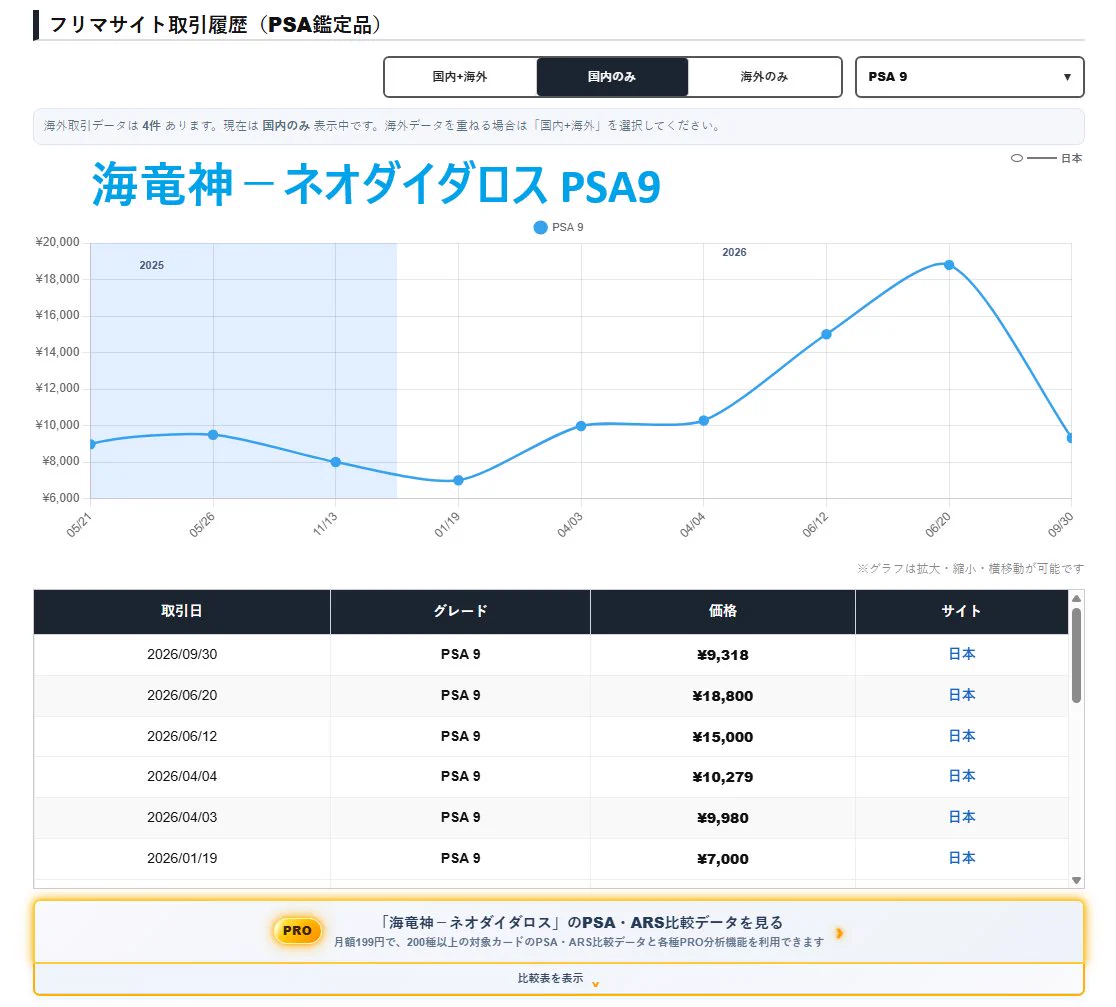Viewport: 1116px width, 1007px height.
Task: Select the 国内のみ view tab
Action: tap(612, 77)
